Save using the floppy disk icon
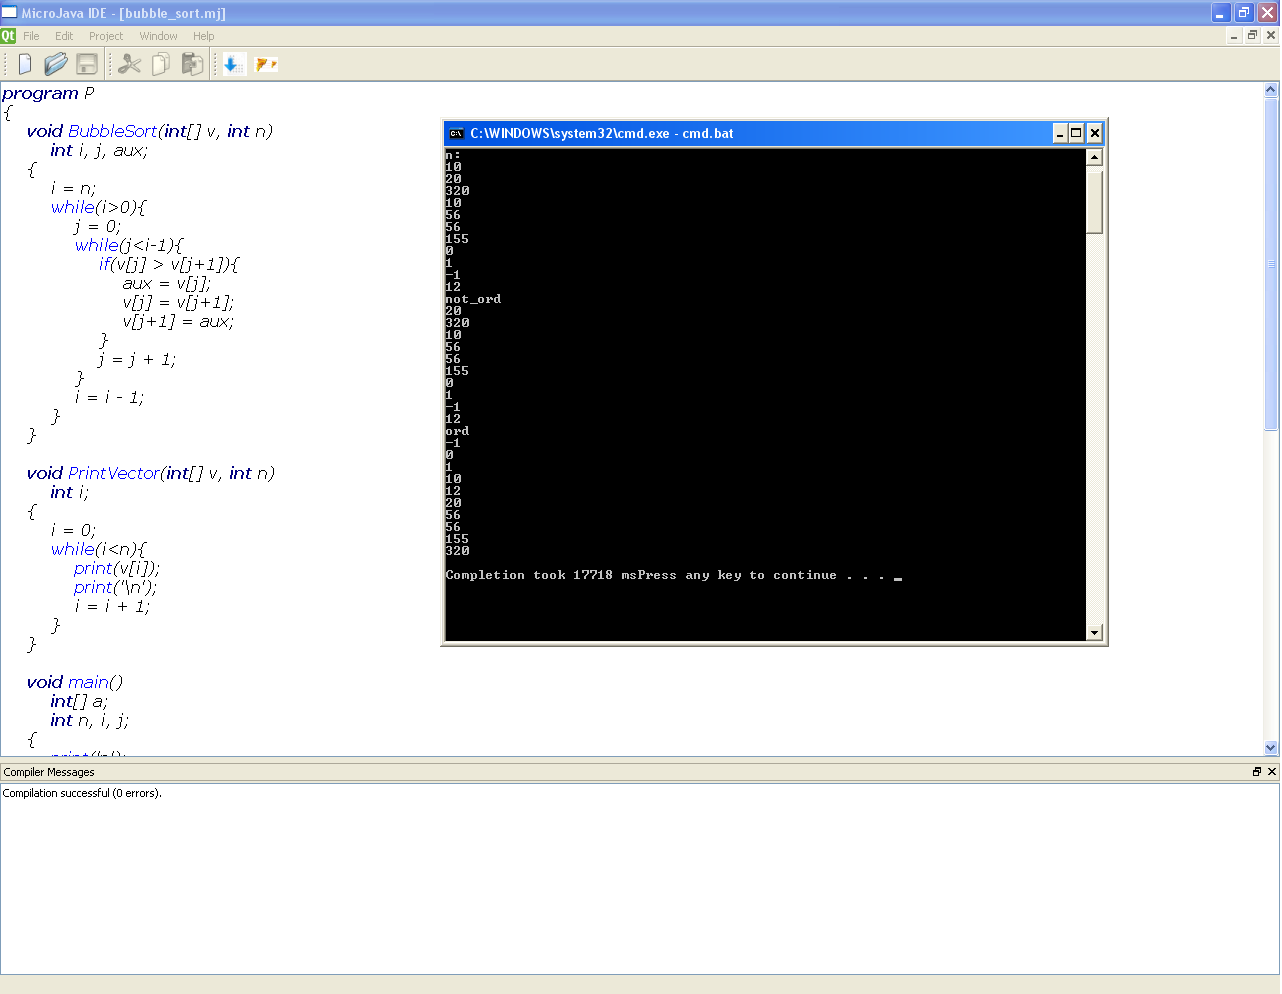1282x994 pixels. (87, 64)
